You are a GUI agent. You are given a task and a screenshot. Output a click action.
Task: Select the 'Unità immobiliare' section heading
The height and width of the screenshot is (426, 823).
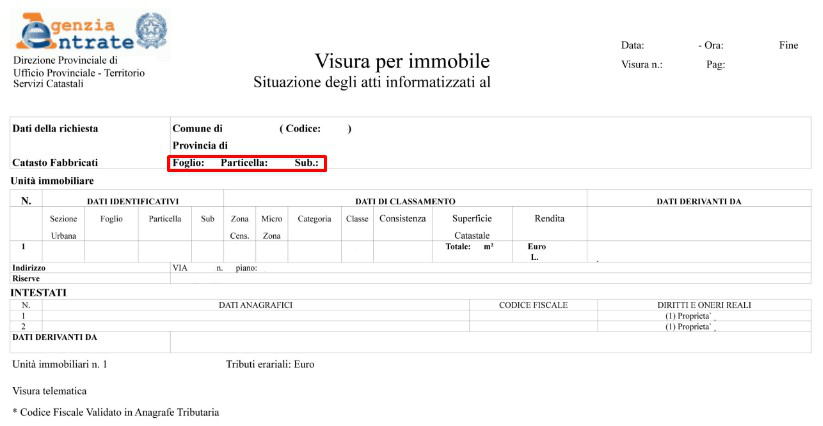pos(52,181)
